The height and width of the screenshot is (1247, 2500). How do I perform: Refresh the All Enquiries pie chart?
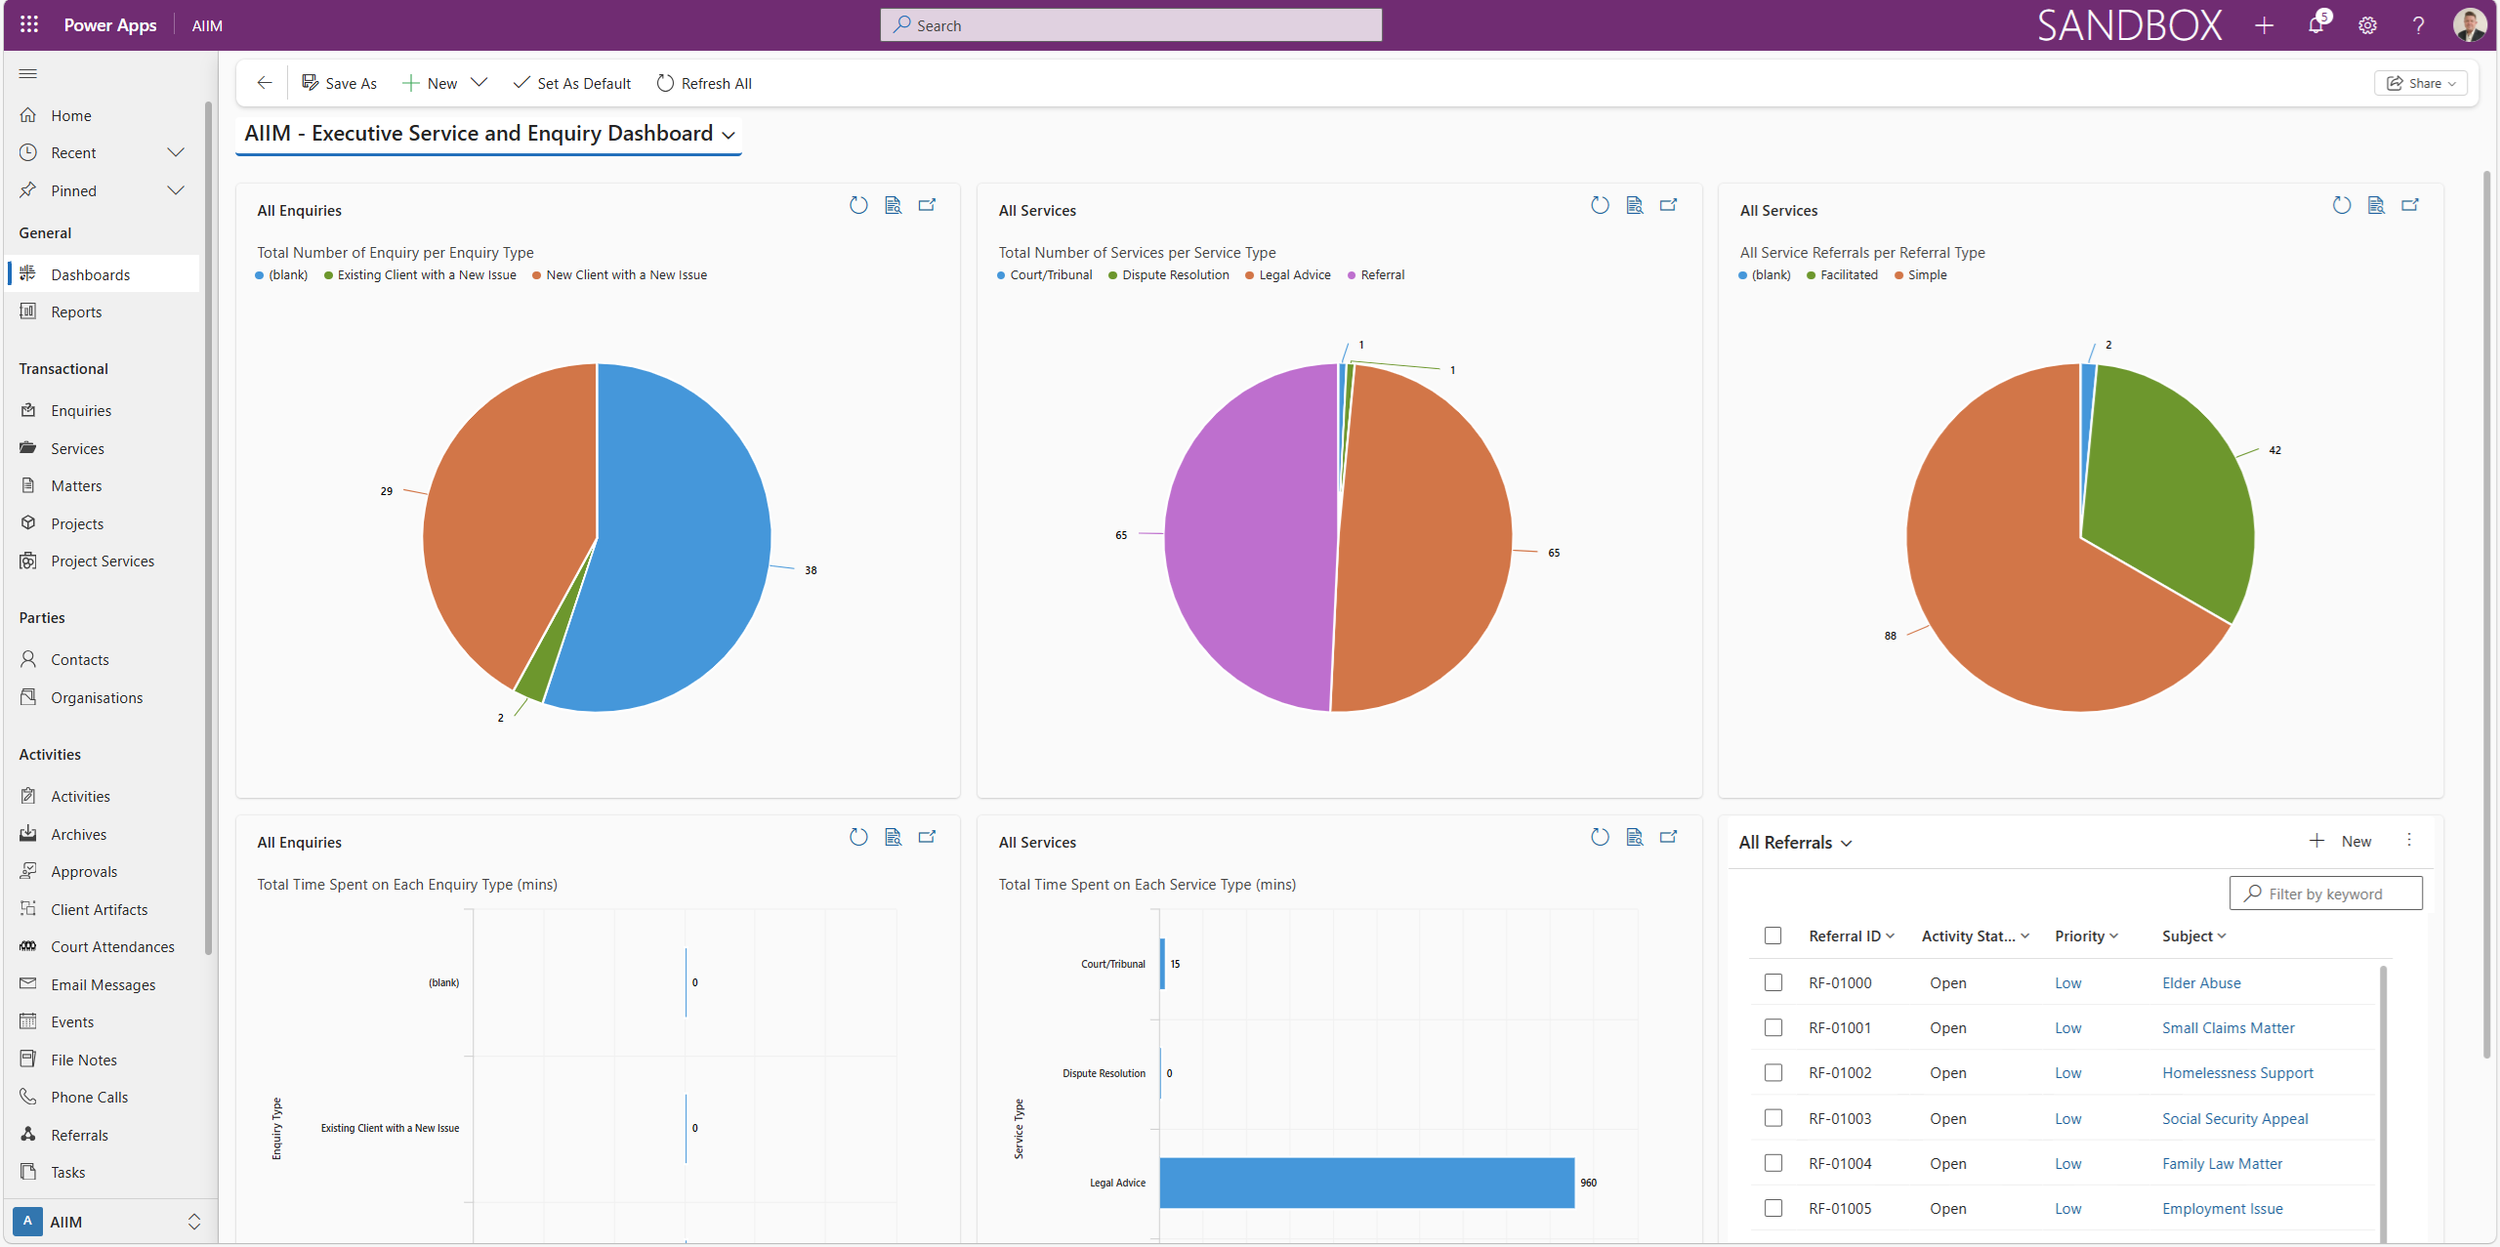tap(858, 205)
